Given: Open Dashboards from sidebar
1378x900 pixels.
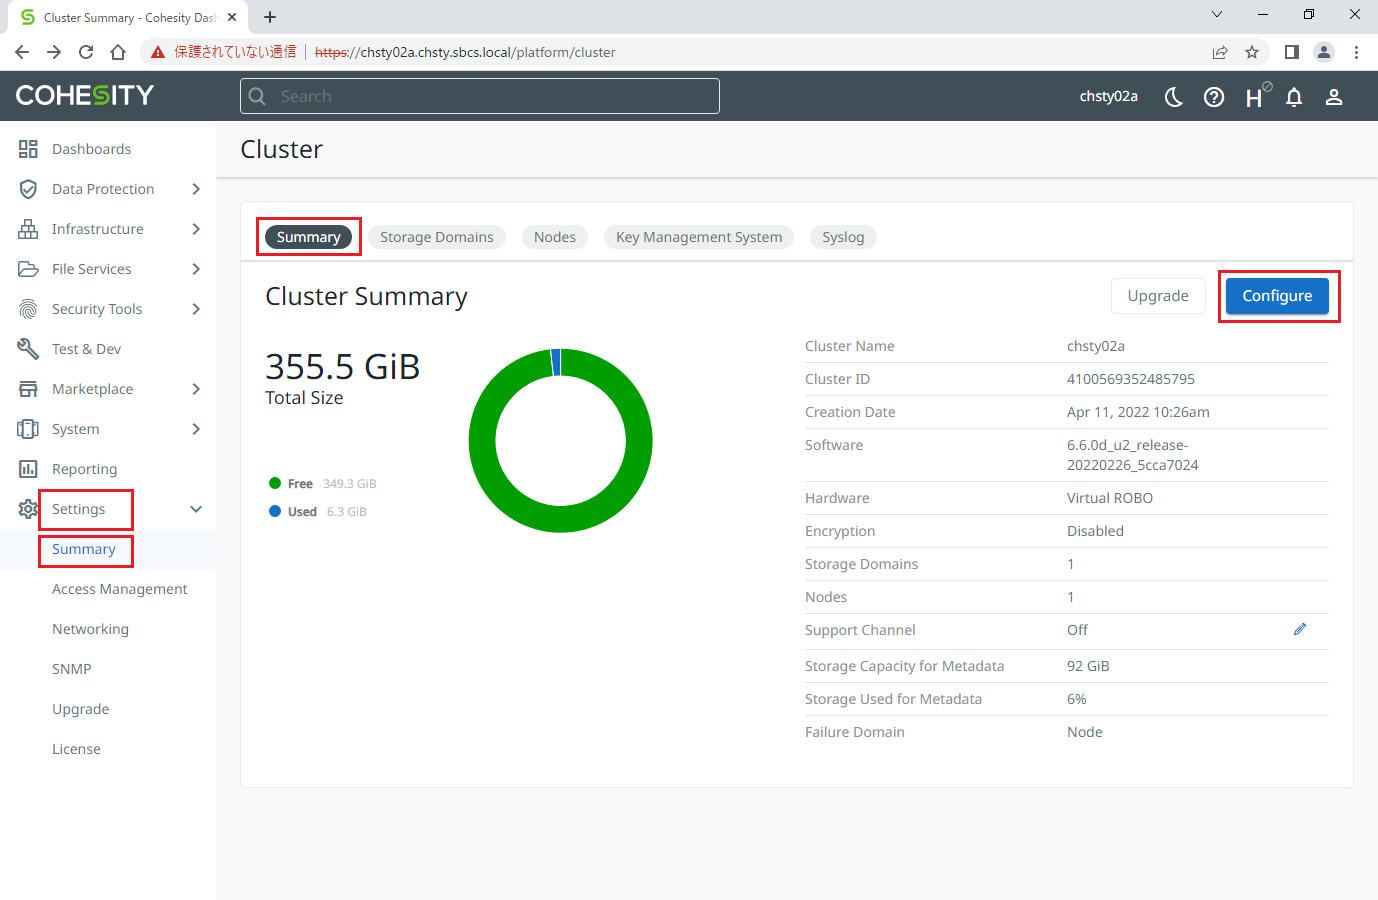Looking at the screenshot, I should point(91,149).
